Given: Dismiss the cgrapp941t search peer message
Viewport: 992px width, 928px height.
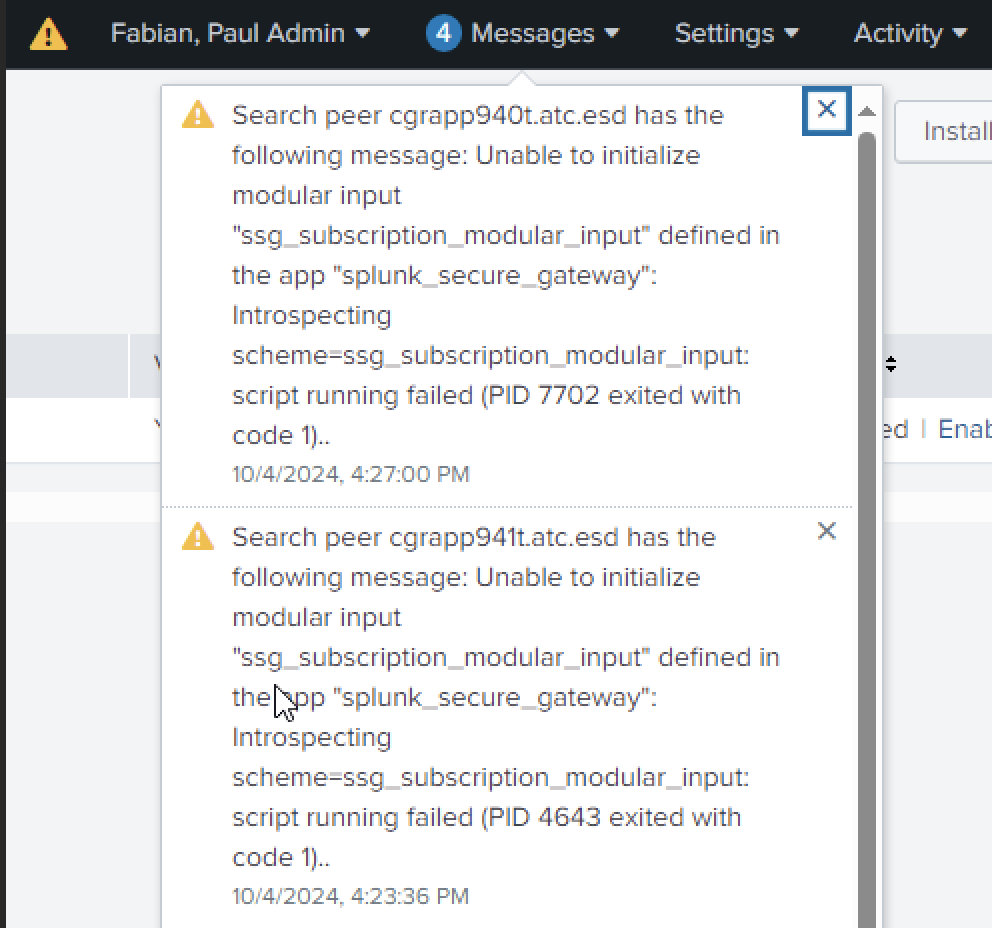Looking at the screenshot, I should pos(826,531).
